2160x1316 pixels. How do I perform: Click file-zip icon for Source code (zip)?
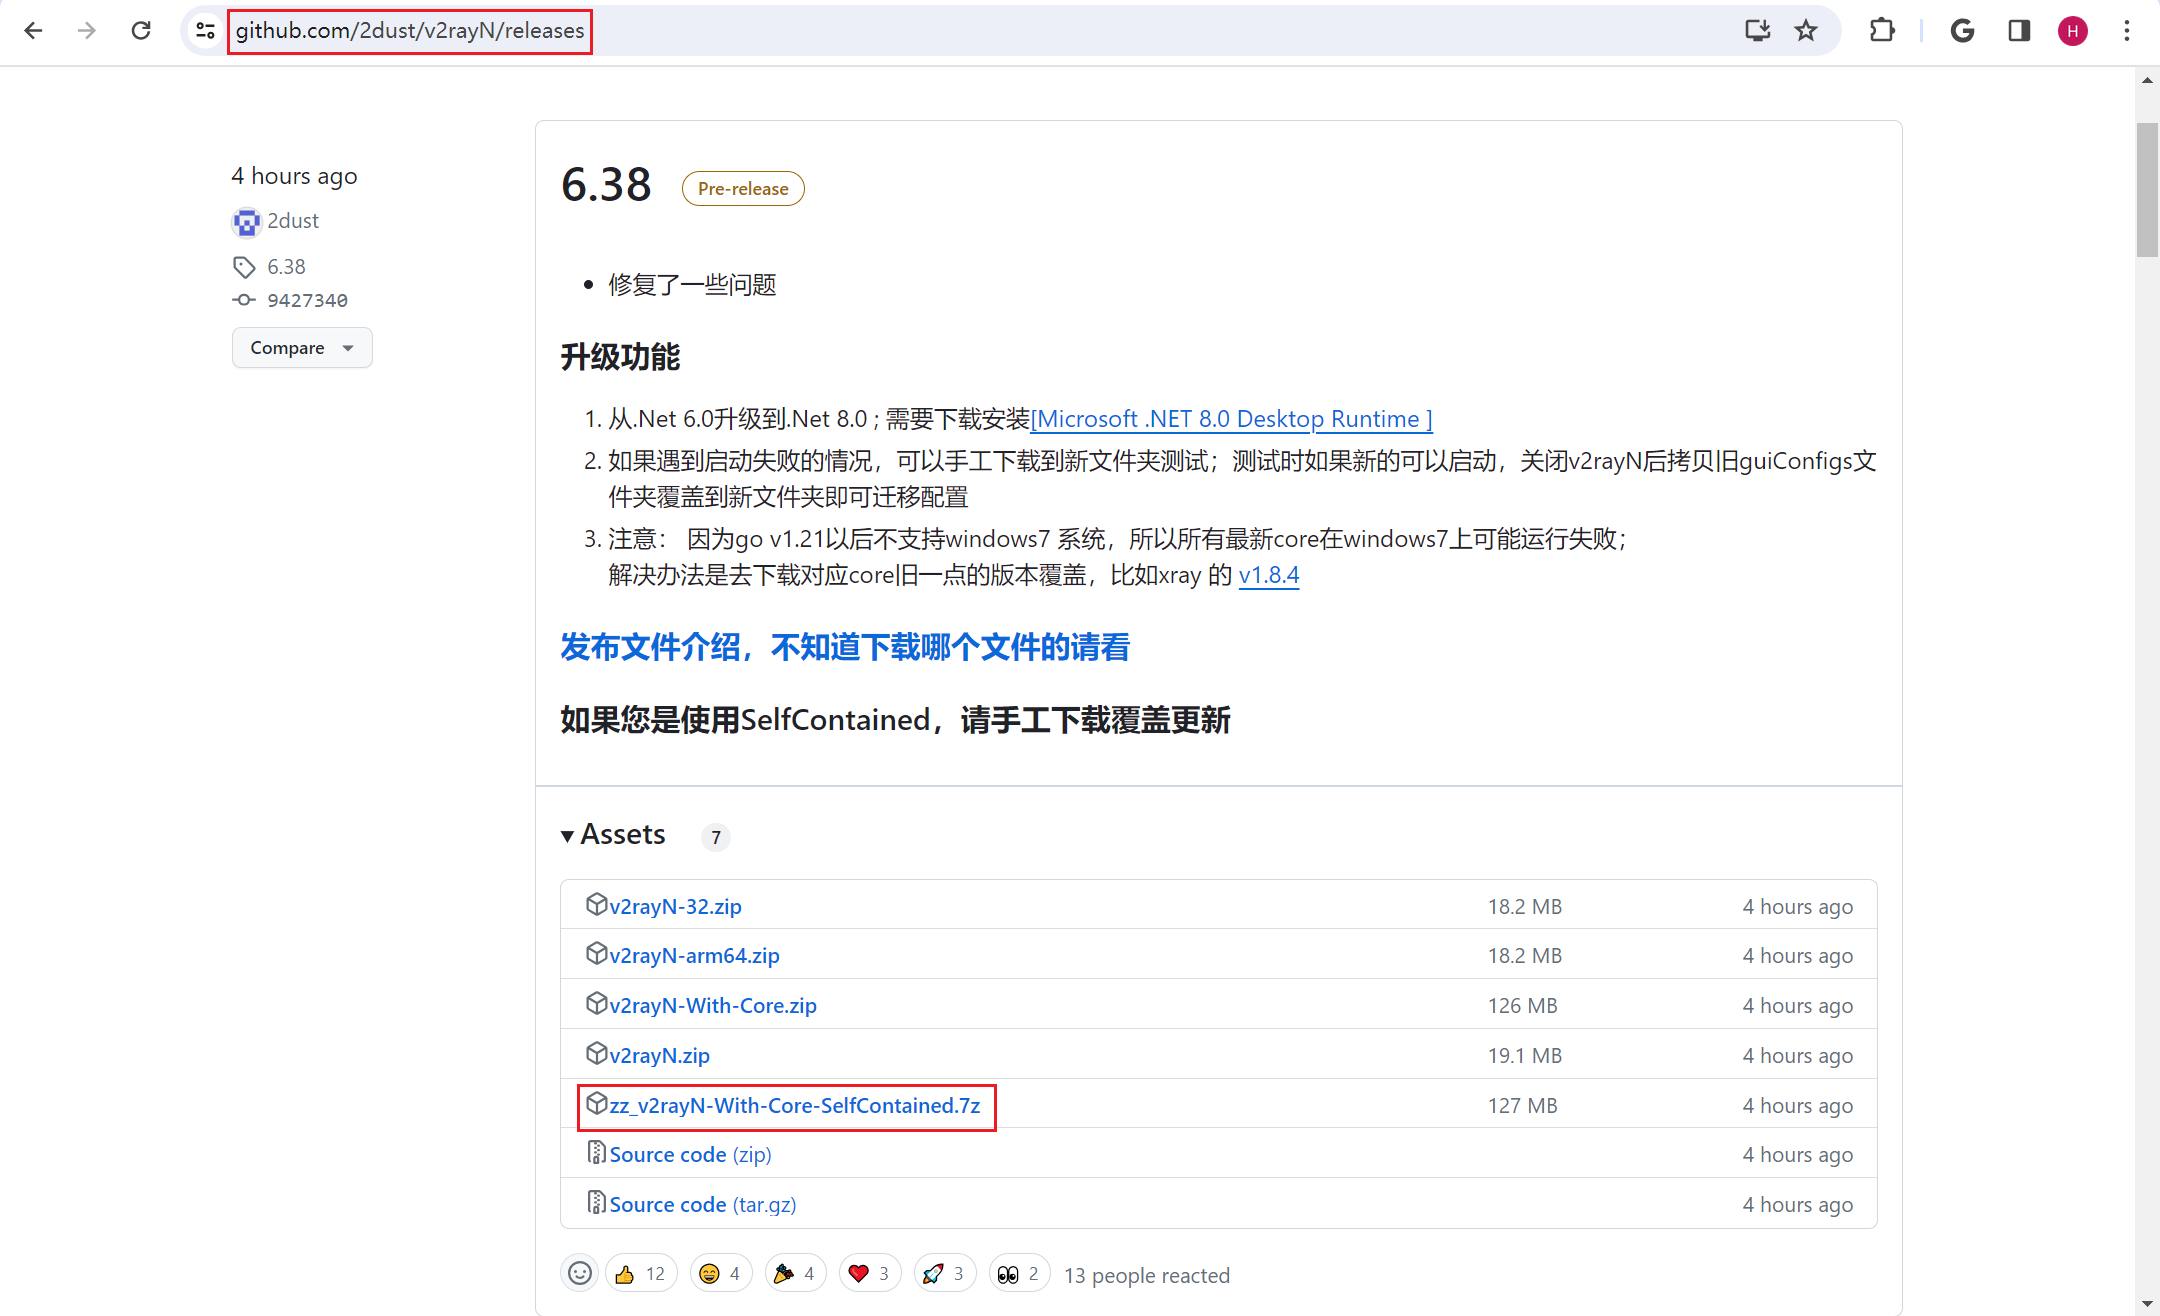coord(596,1153)
